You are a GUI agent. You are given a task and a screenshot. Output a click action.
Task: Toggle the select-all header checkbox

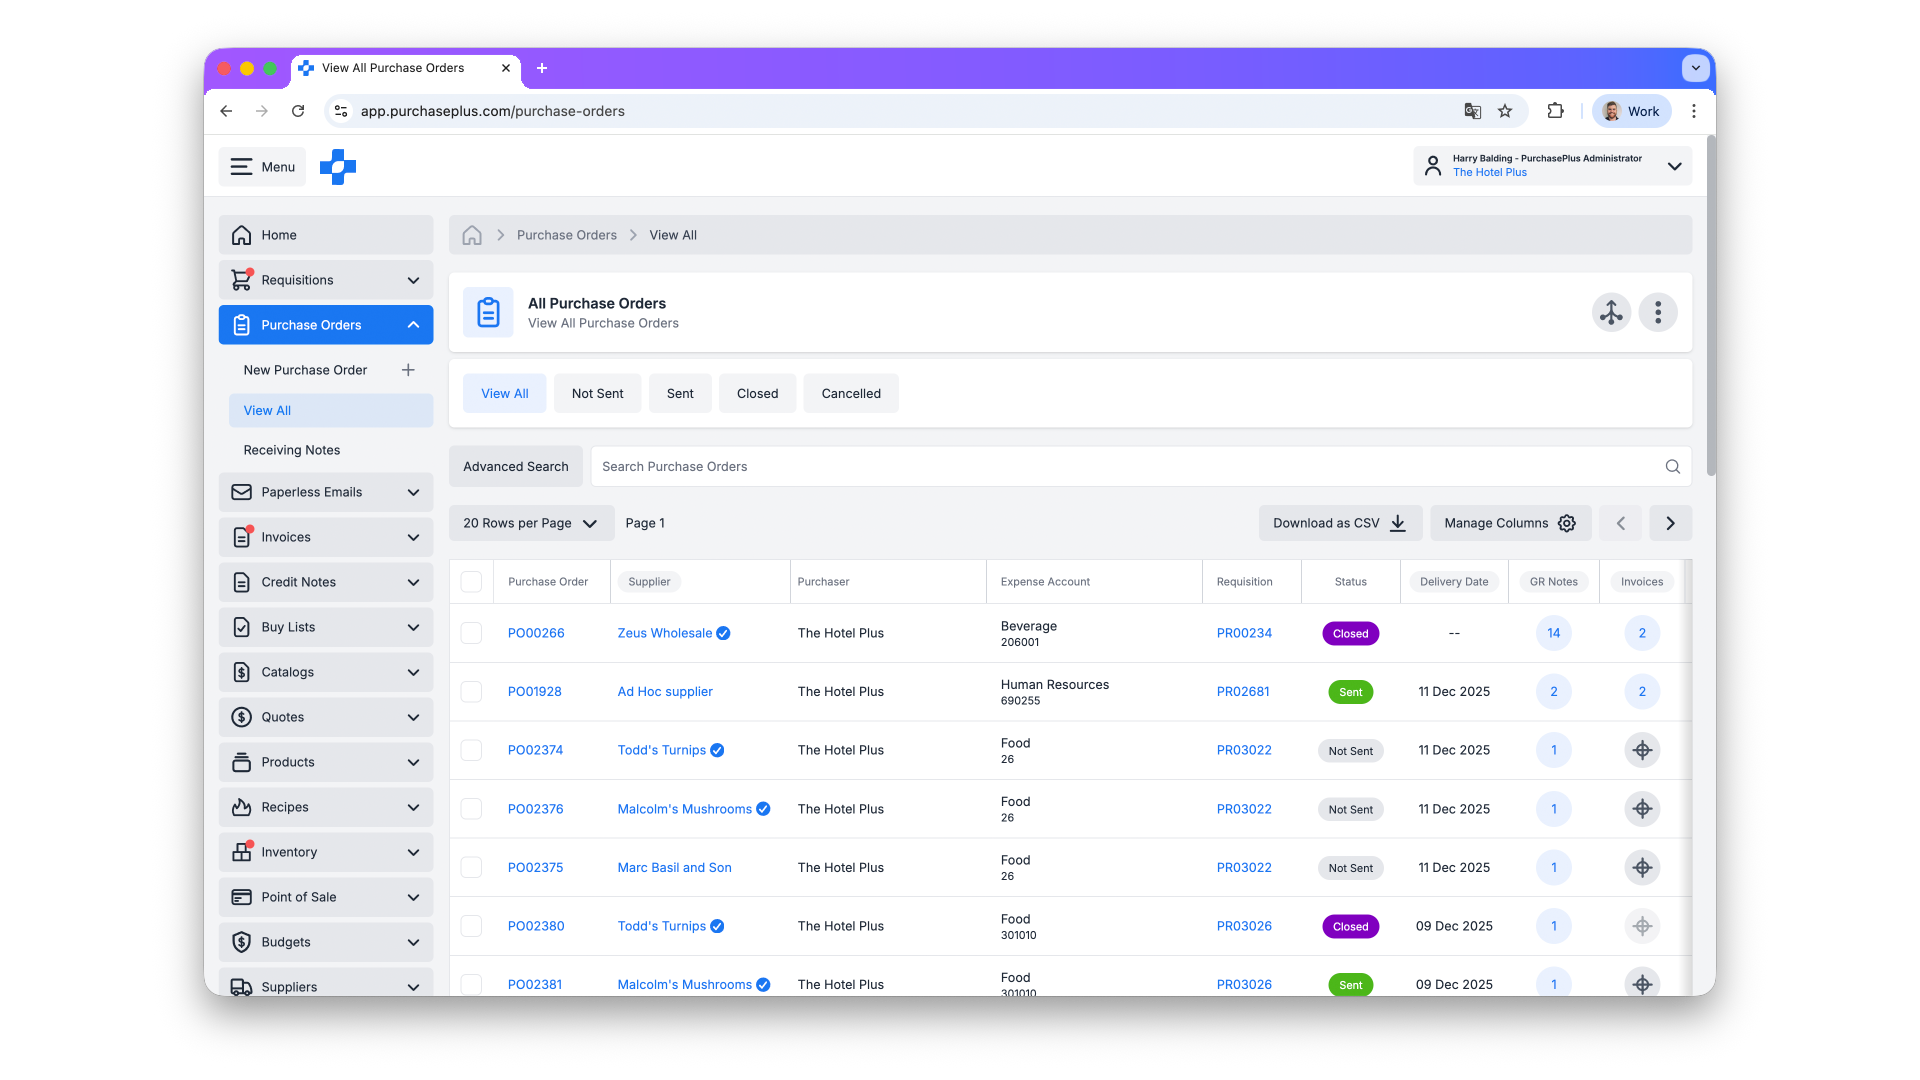point(471,582)
